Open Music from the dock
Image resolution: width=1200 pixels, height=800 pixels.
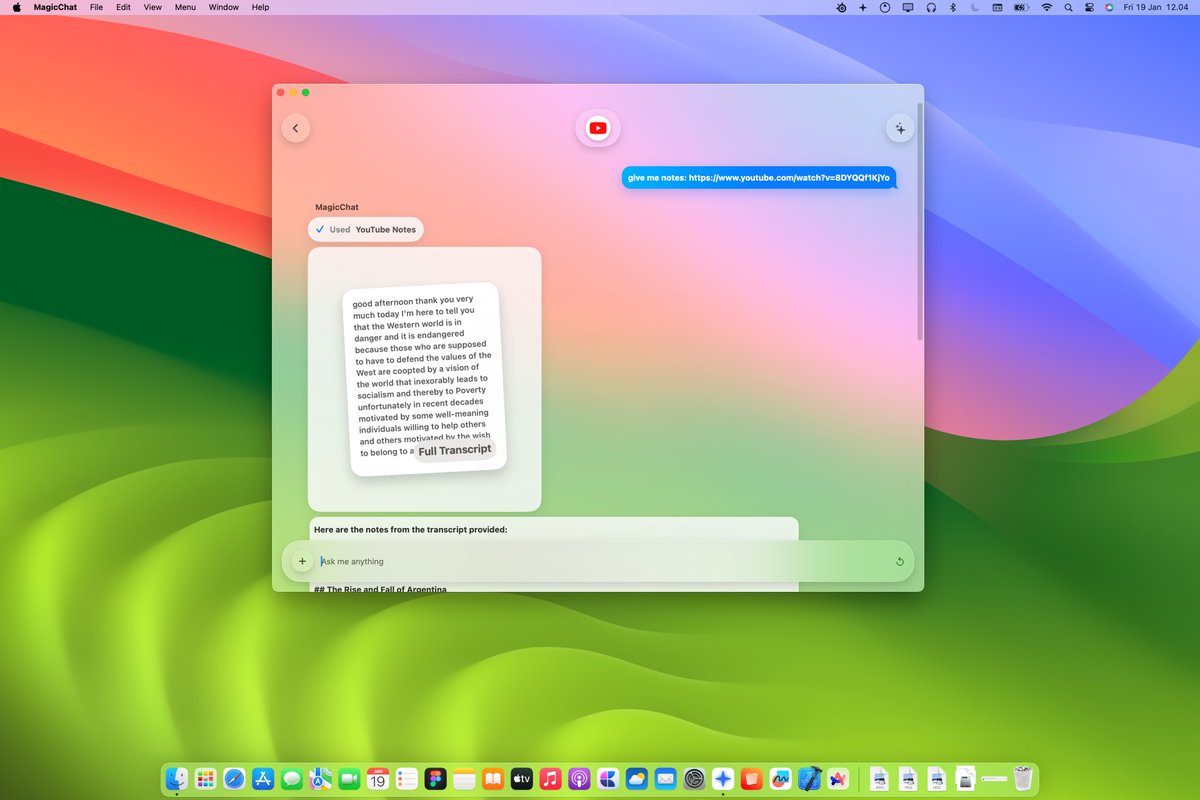click(550, 779)
